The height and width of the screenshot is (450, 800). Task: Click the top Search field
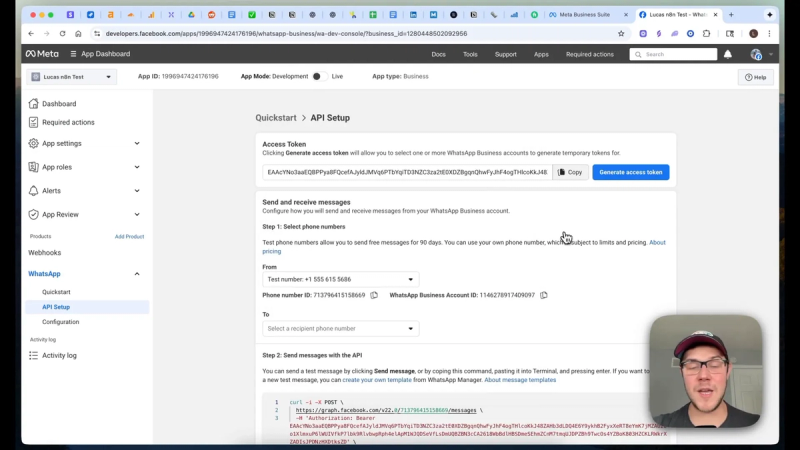point(673,54)
